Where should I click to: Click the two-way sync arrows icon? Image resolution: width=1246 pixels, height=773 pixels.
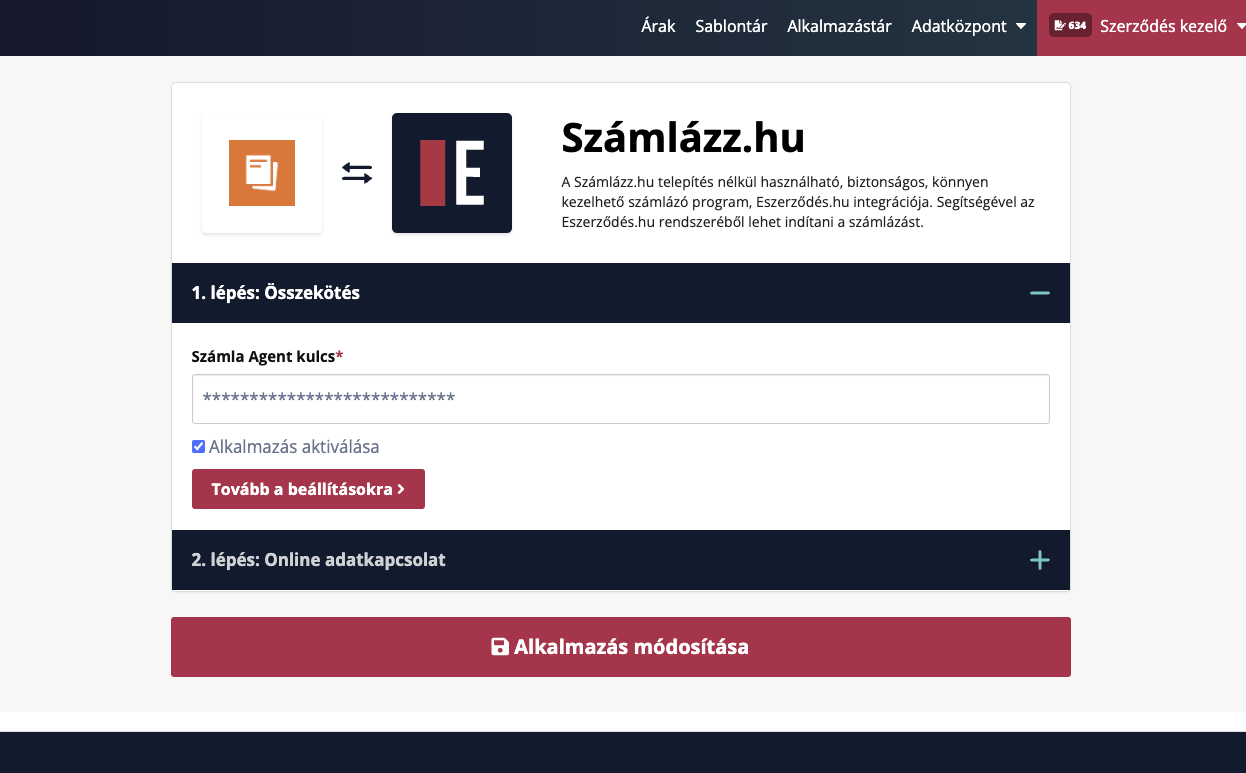point(357,173)
